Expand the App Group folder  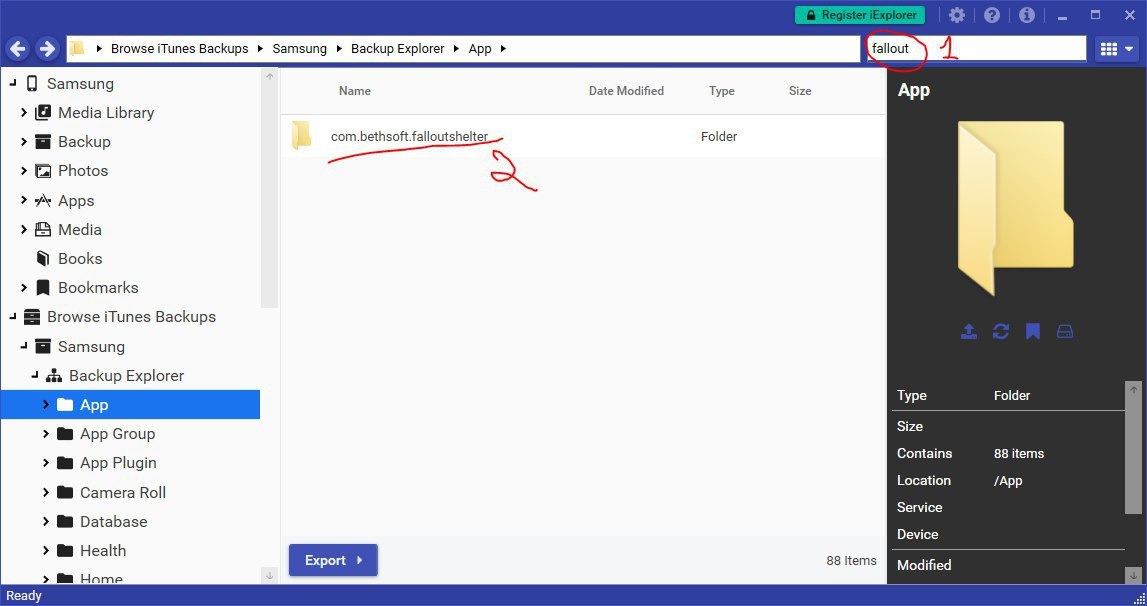(45, 434)
